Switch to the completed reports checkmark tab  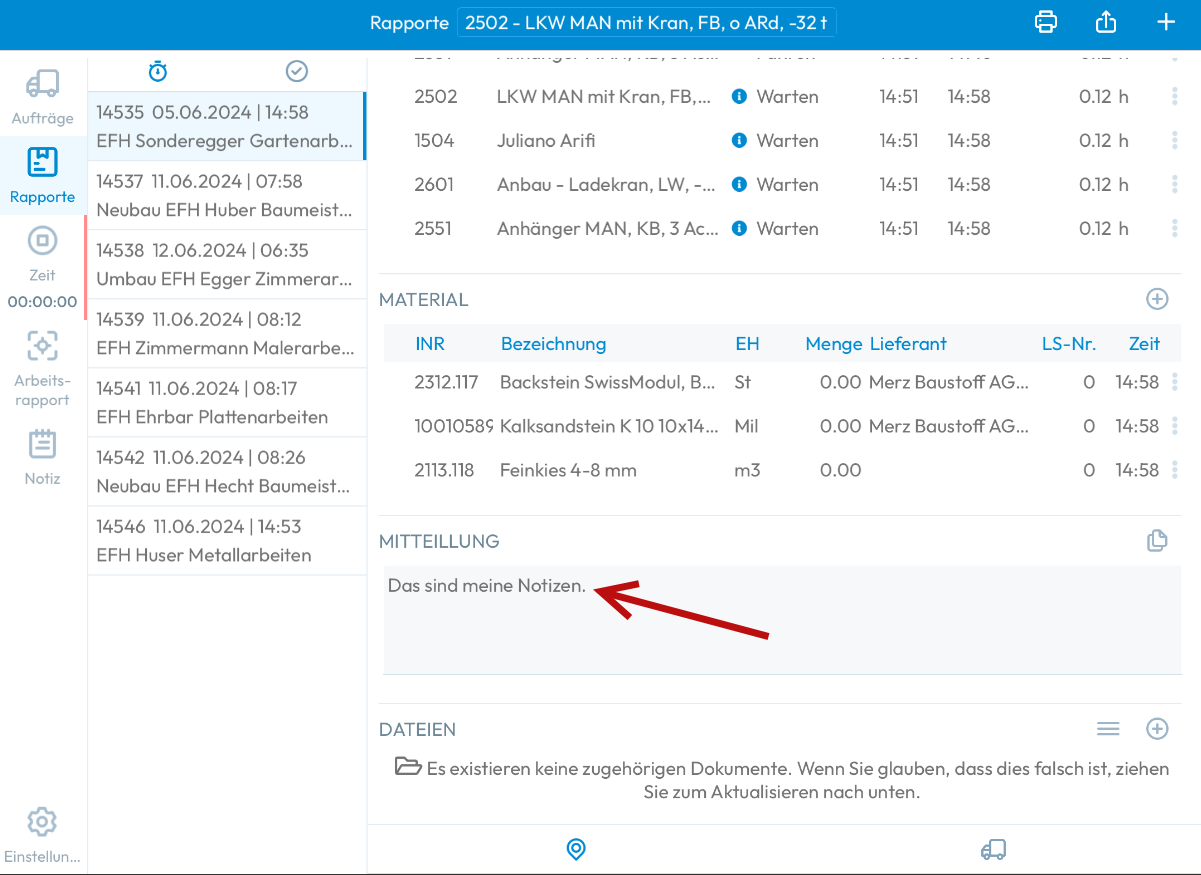[297, 71]
